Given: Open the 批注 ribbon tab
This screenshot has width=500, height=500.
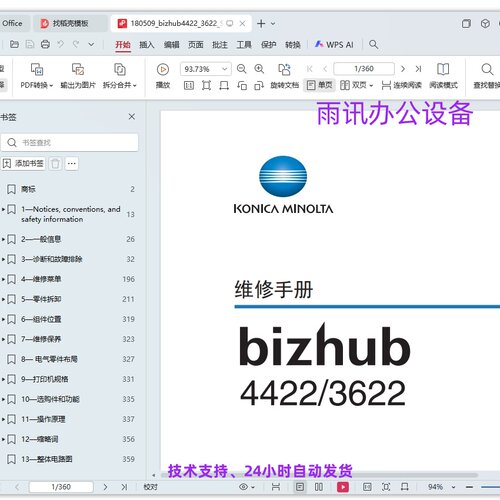Looking at the screenshot, I should click(220, 45).
